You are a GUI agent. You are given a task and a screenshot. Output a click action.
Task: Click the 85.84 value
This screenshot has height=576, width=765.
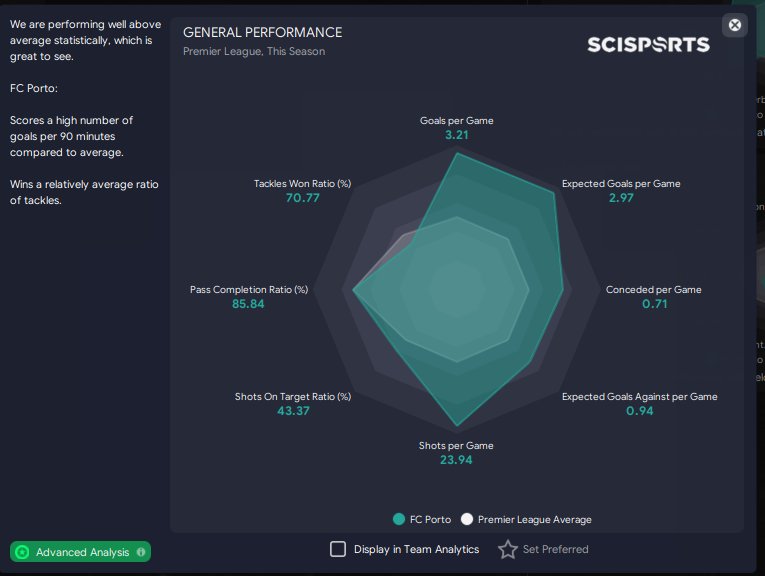pos(248,304)
